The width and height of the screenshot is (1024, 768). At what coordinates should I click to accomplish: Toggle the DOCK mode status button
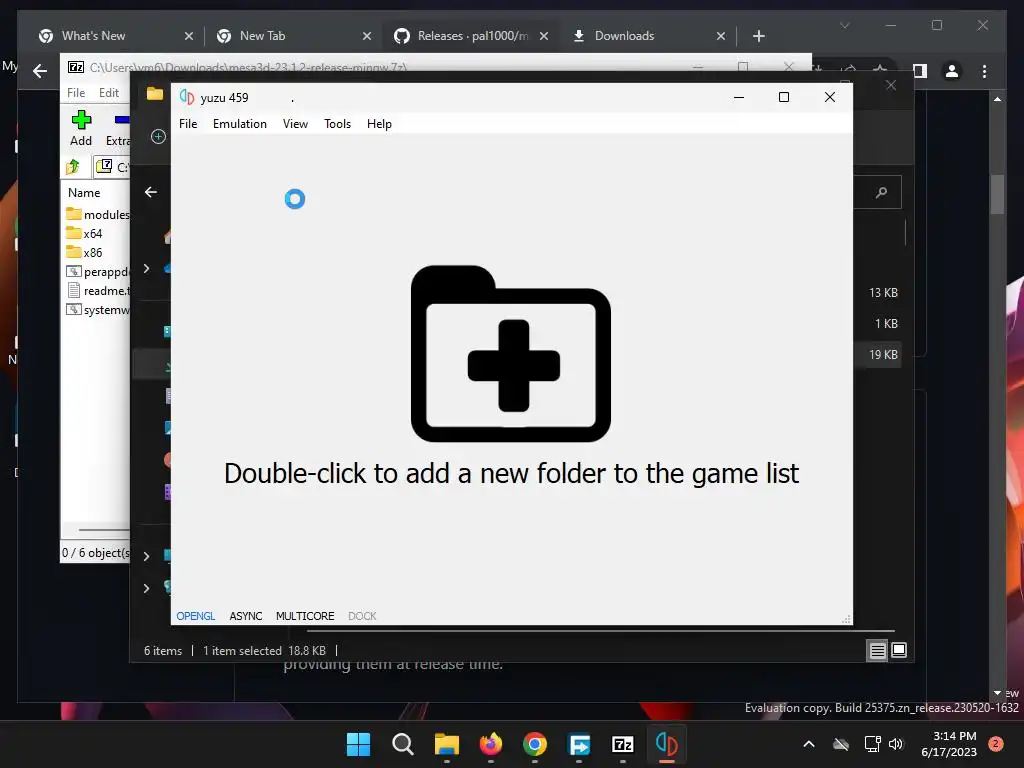[x=362, y=616]
